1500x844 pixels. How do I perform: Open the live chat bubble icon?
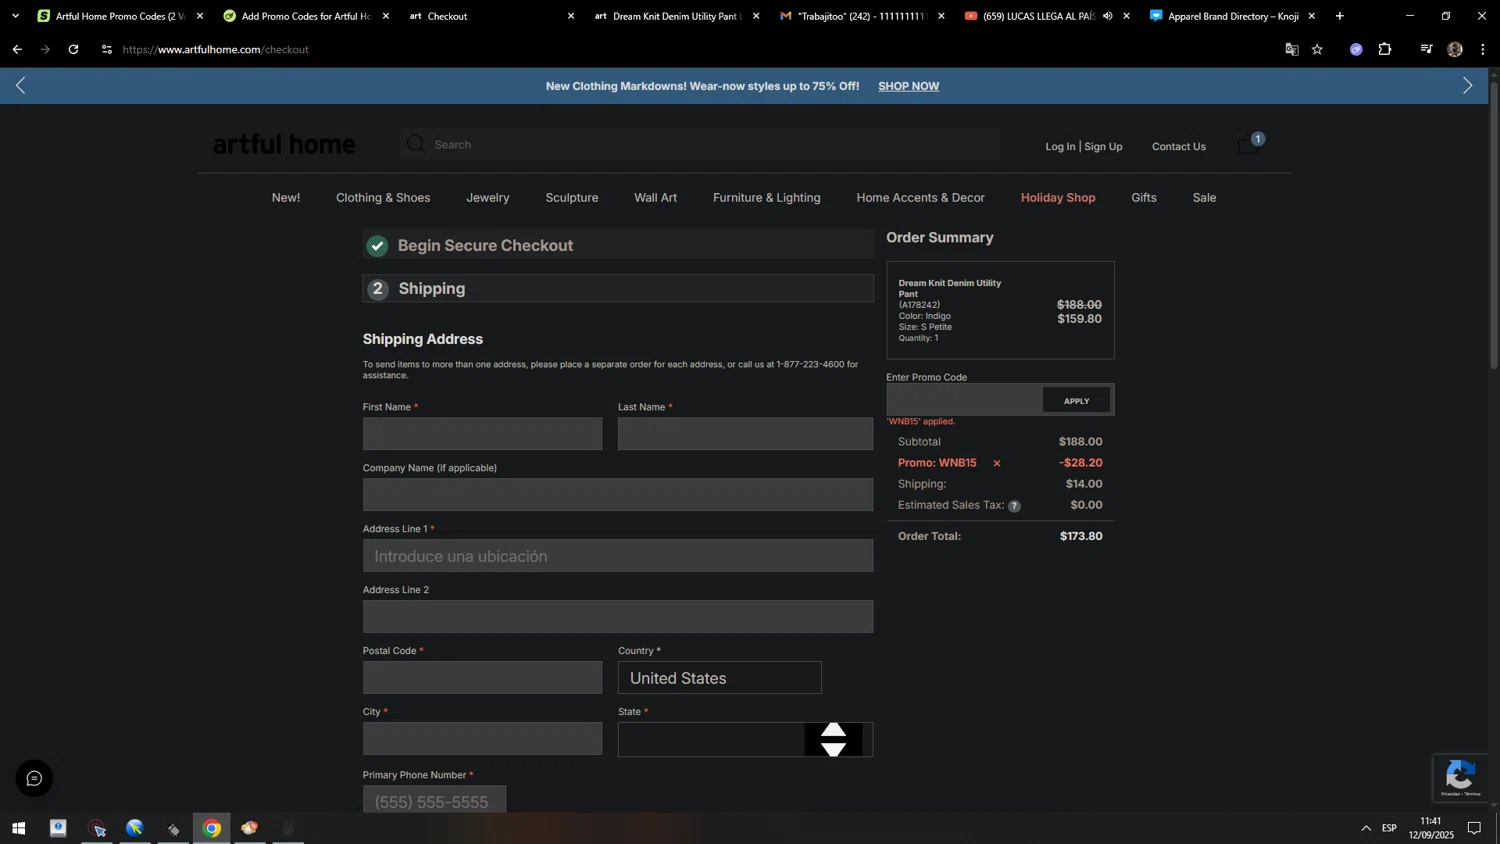[34, 778]
